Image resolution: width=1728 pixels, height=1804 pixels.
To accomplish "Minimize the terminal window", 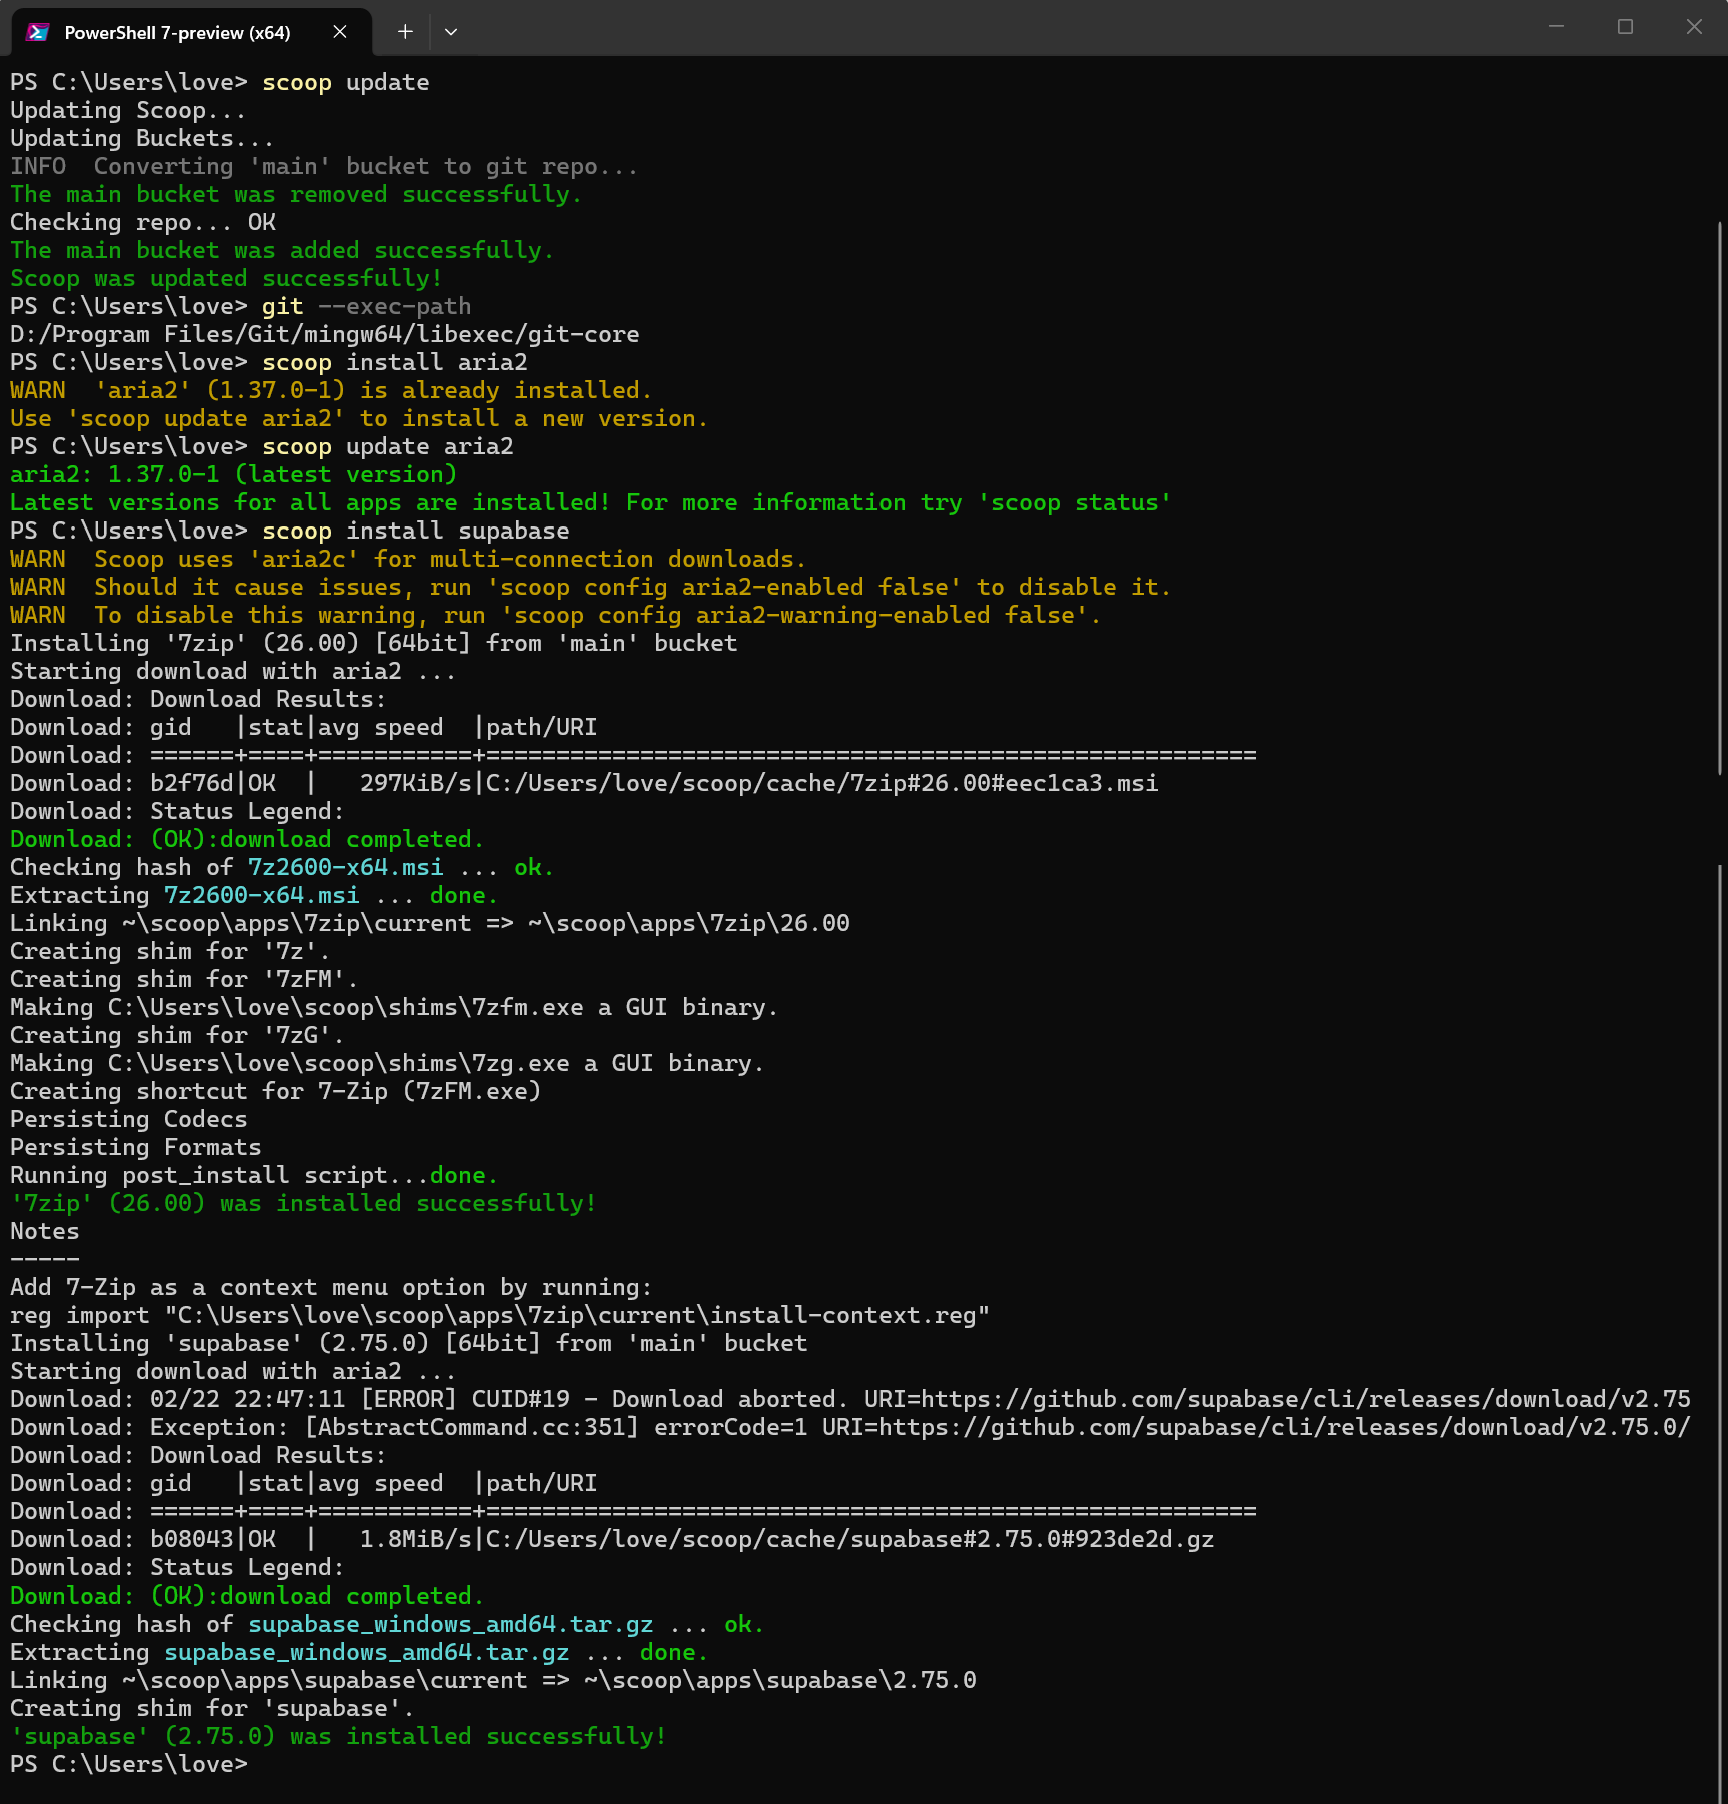I will tap(1556, 27).
